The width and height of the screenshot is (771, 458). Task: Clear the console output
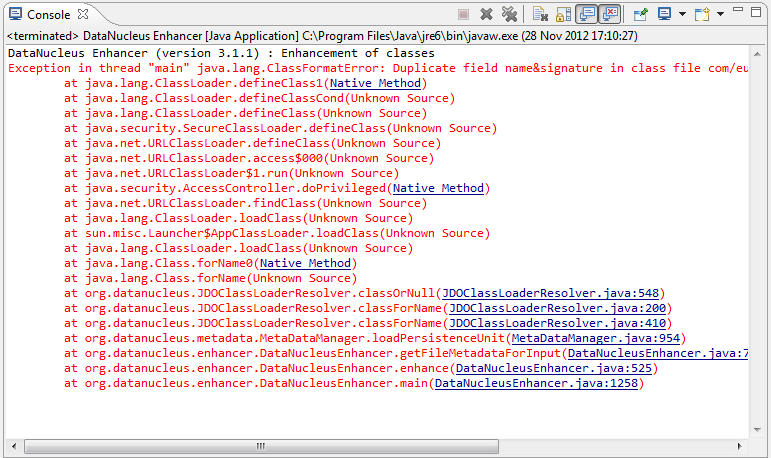[540, 14]
